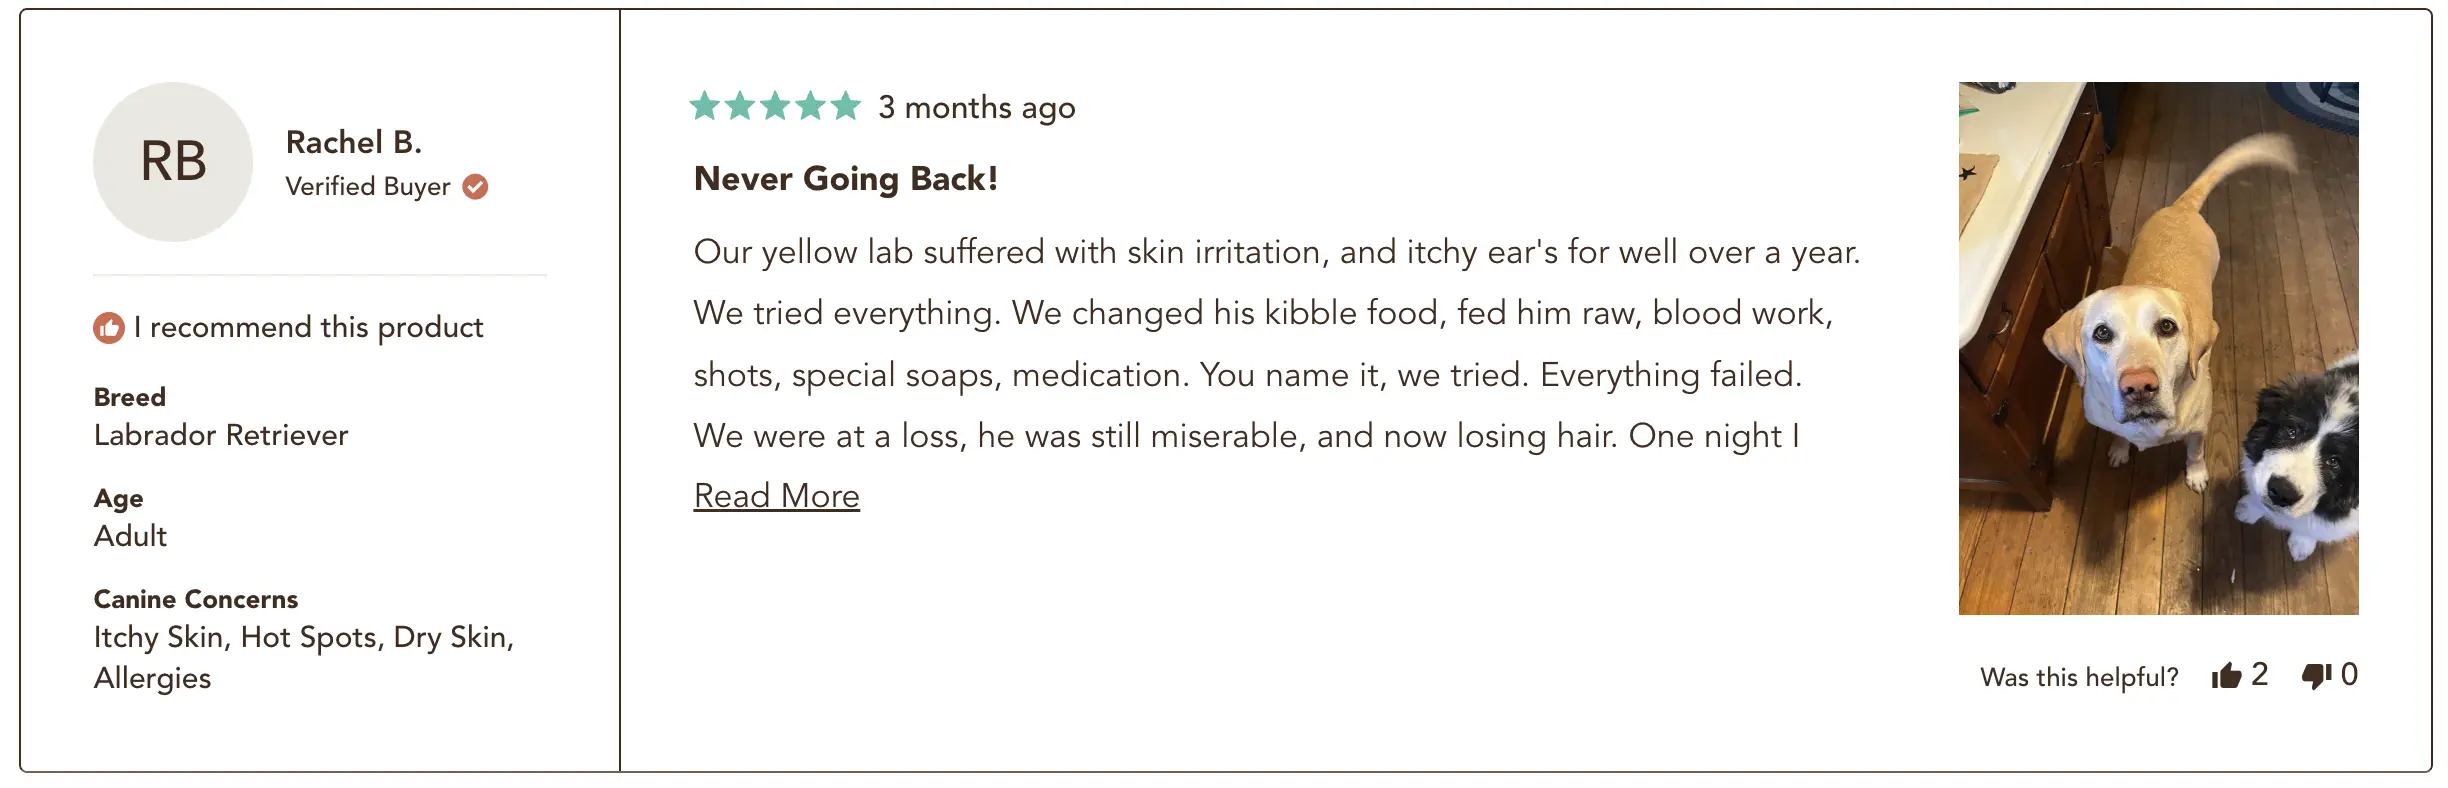Image resolution: width=2448 pixels, height=788 pixels.
Task: Click the 3 months ago timestamp
Action: (x=977, y=107)
